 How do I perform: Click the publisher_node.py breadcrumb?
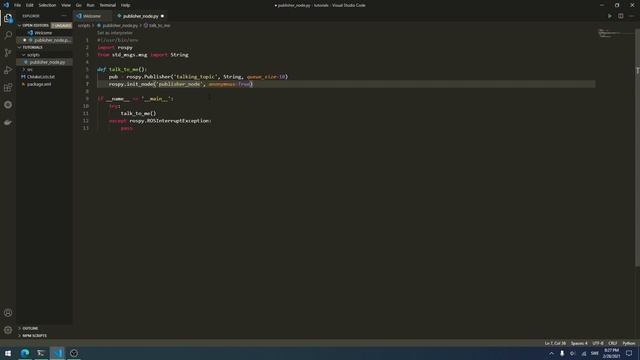click(x=120, y=25)
